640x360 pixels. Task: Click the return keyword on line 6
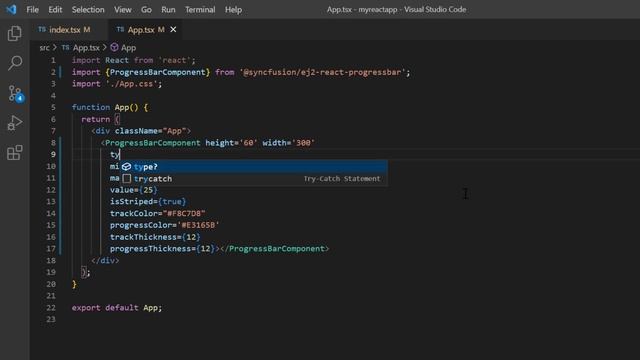(96, 119)
